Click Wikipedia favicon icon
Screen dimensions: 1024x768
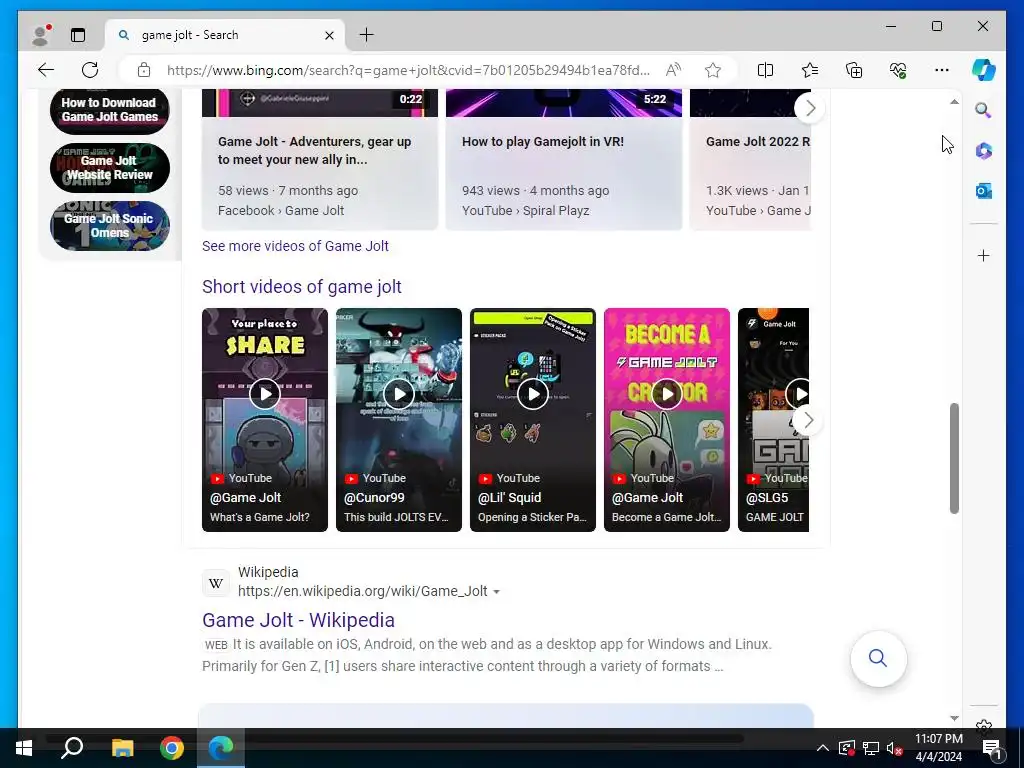pos(216,583)
